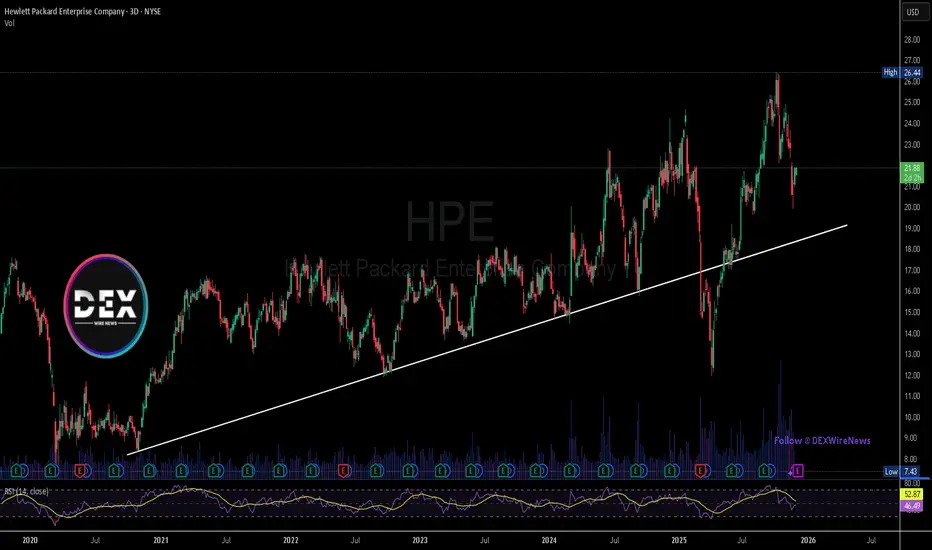Click the 2021 label on time axis

coord(160,540)
